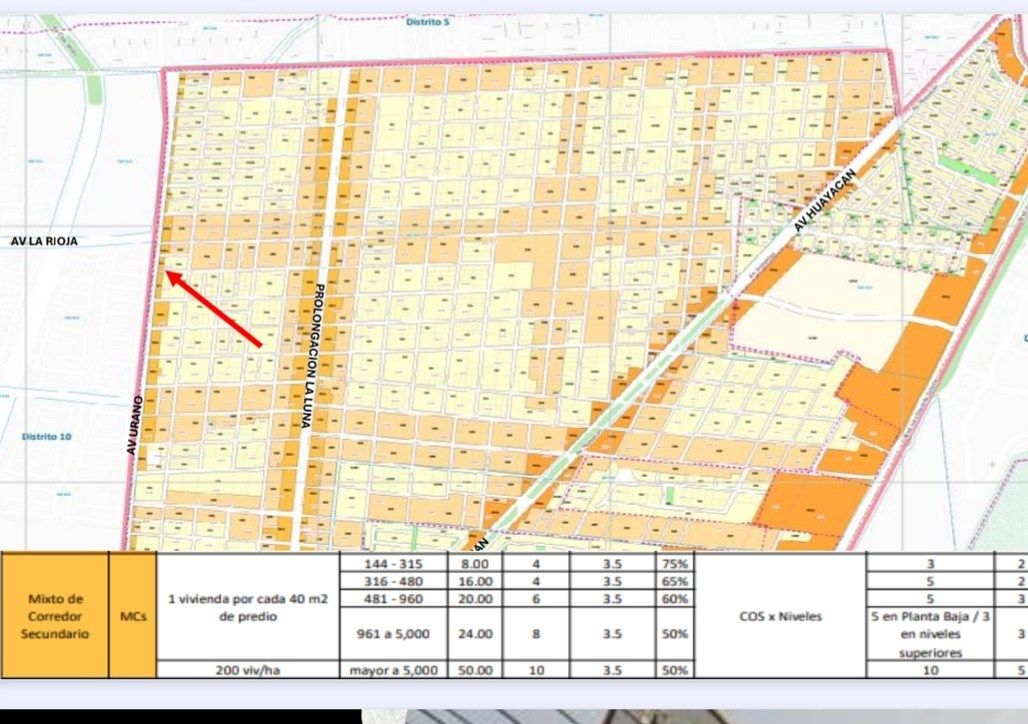1028x724 pixels.
Task: Select the mayor a 5,000 cell
Action: pos(393,670)
